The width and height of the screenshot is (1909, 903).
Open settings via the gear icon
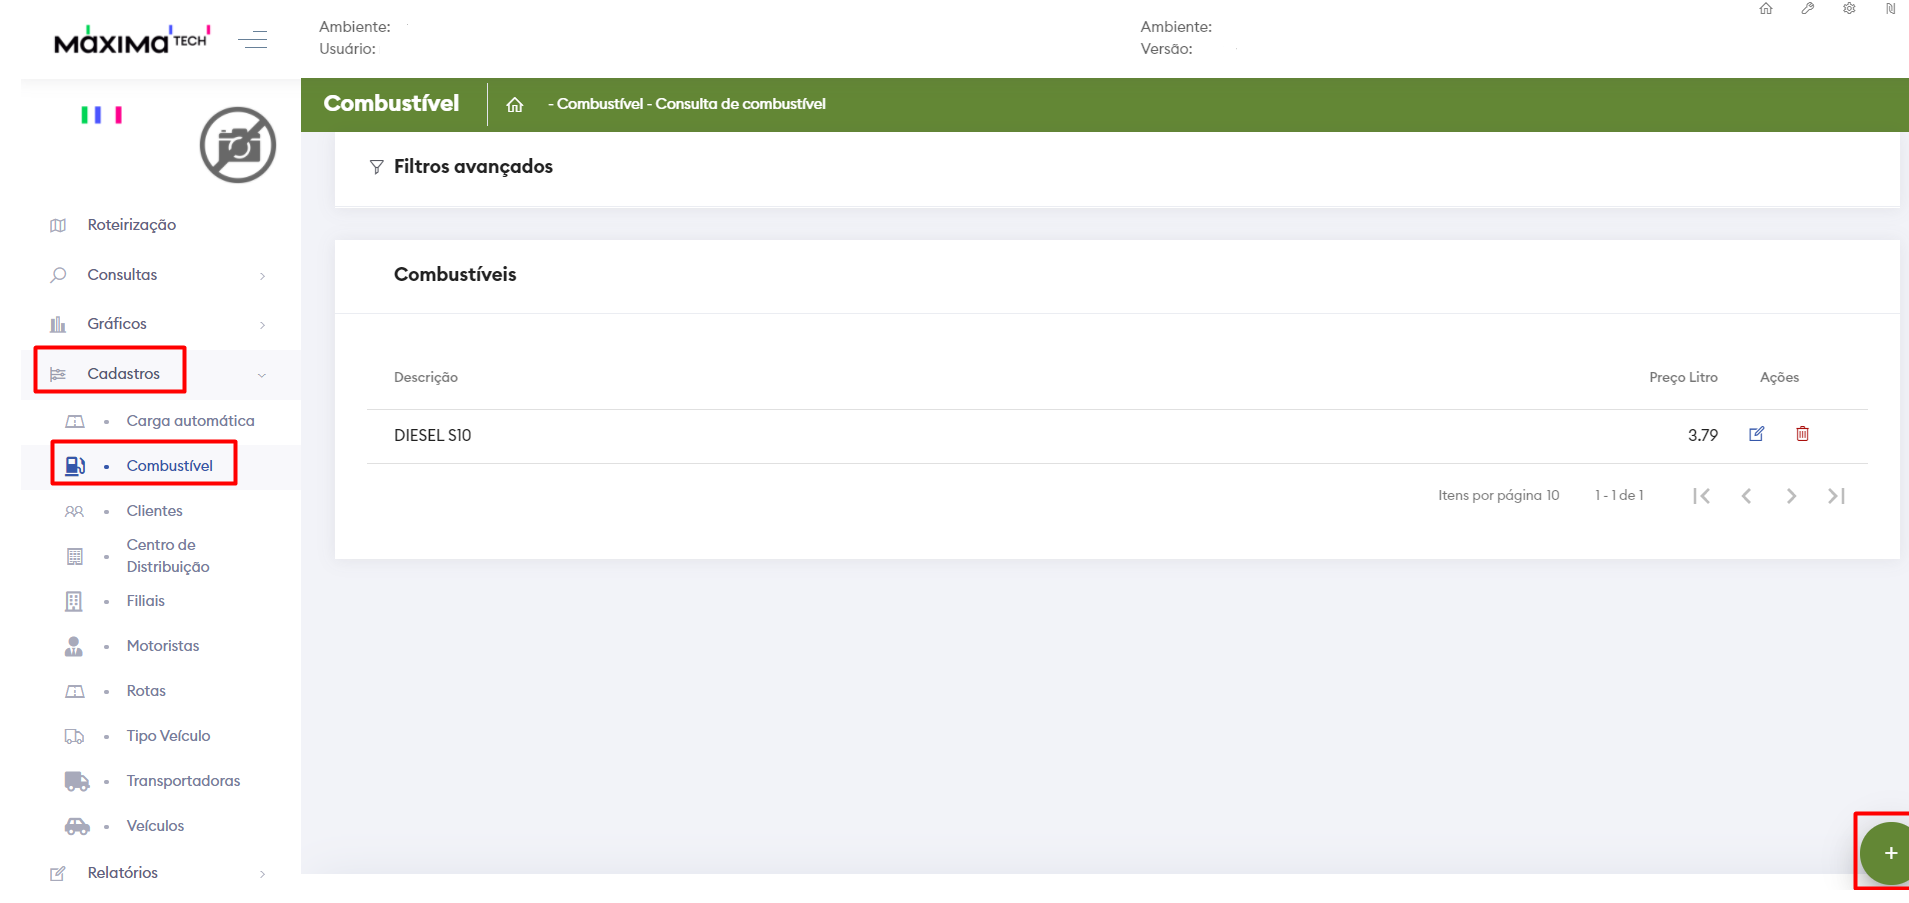(x=1849, y=9)
